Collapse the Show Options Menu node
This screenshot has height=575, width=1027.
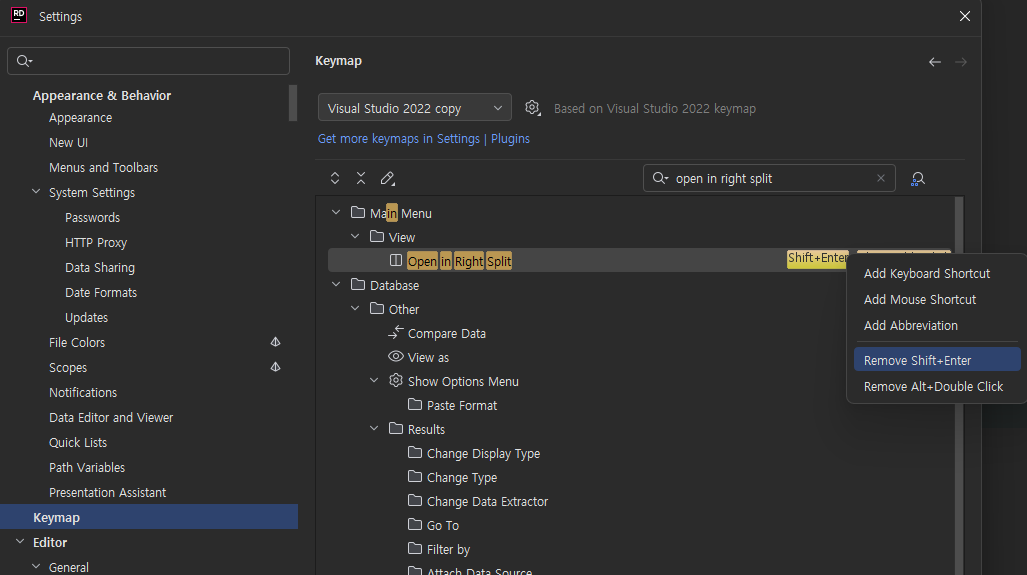(374, 380)
